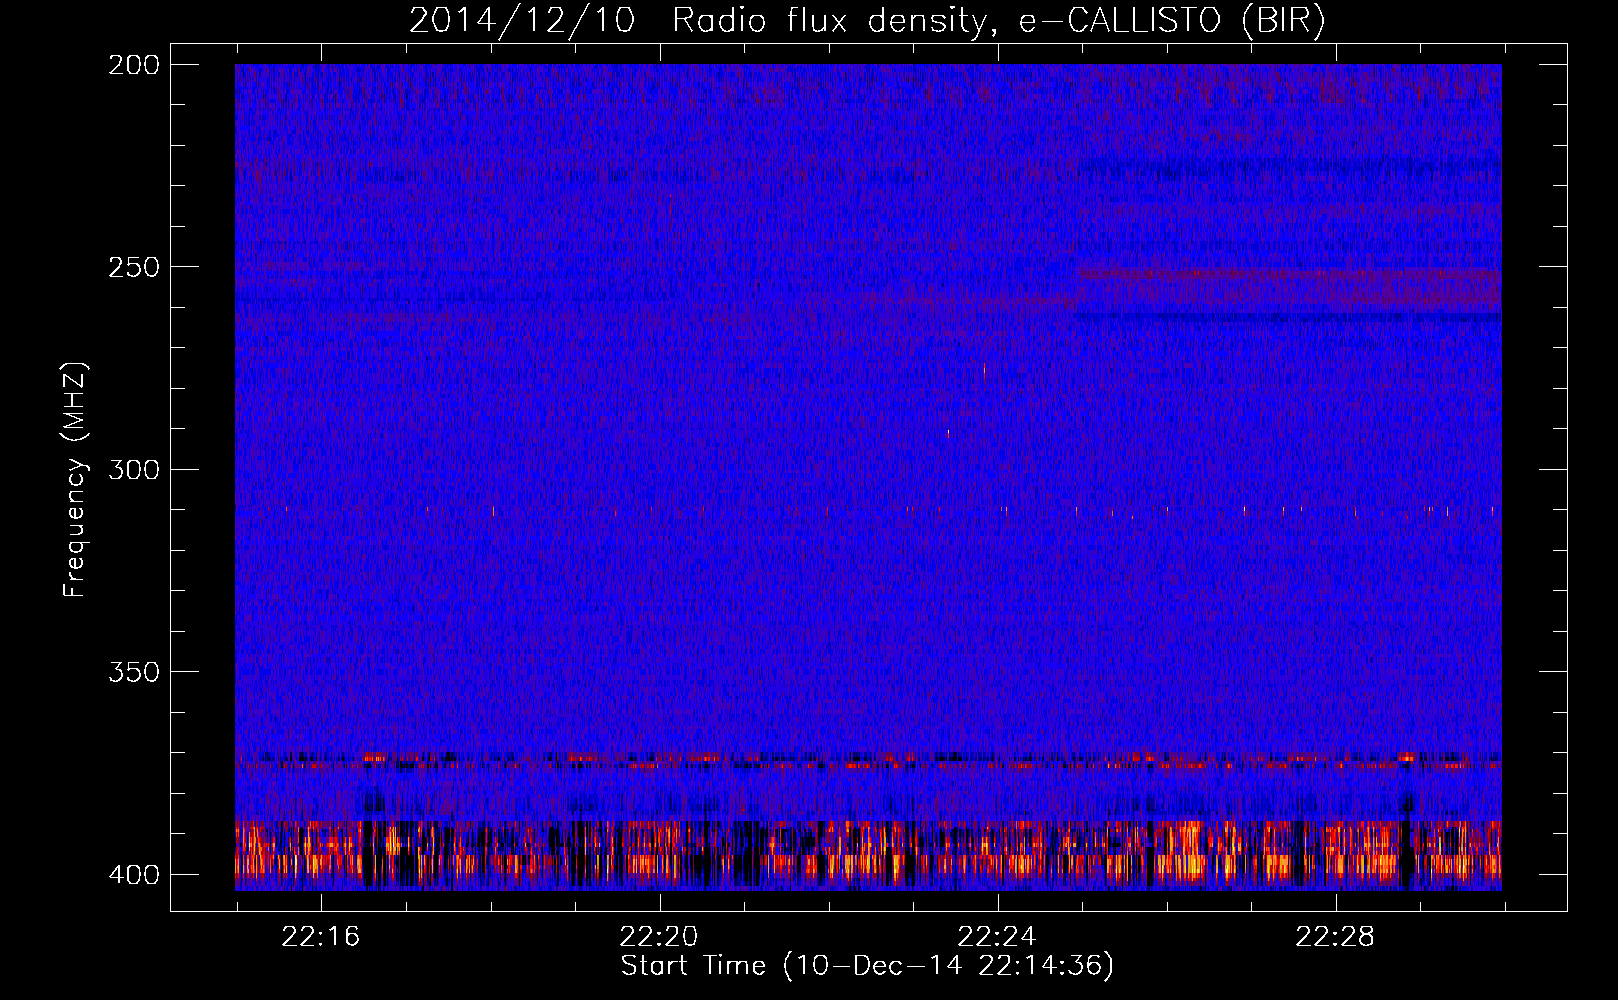This screenshot has width=1618, height=1000.
Task: Click the 'Start Time (10-Dec-14 22:14:36)' label
Action: (x=867, y=966)
